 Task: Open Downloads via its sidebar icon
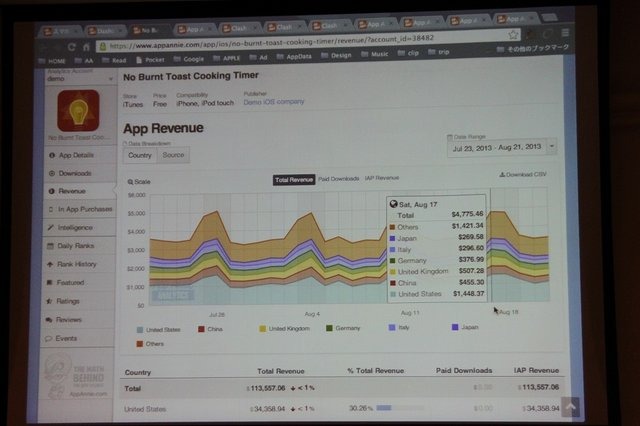pos(52,173)
